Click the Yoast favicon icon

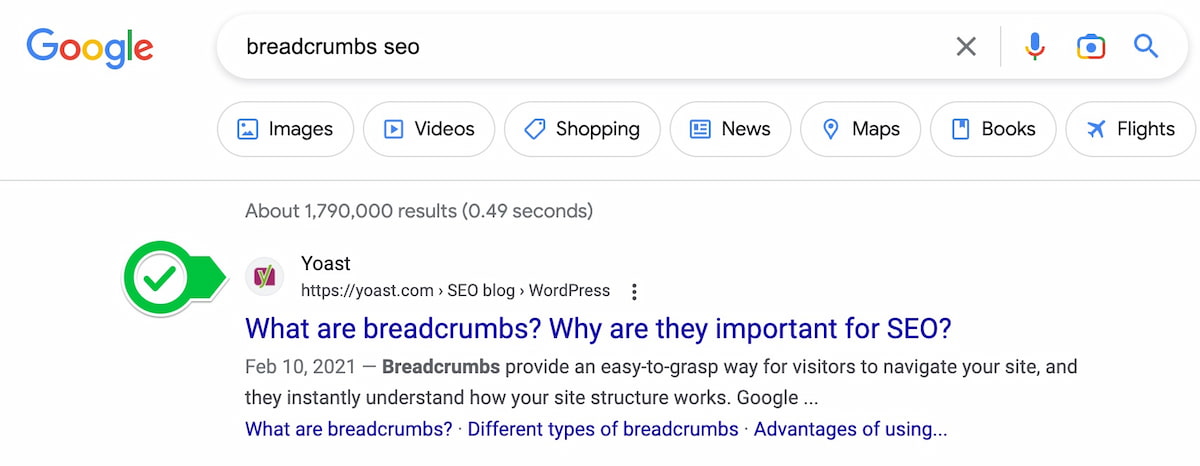click(x=265, y=276)
